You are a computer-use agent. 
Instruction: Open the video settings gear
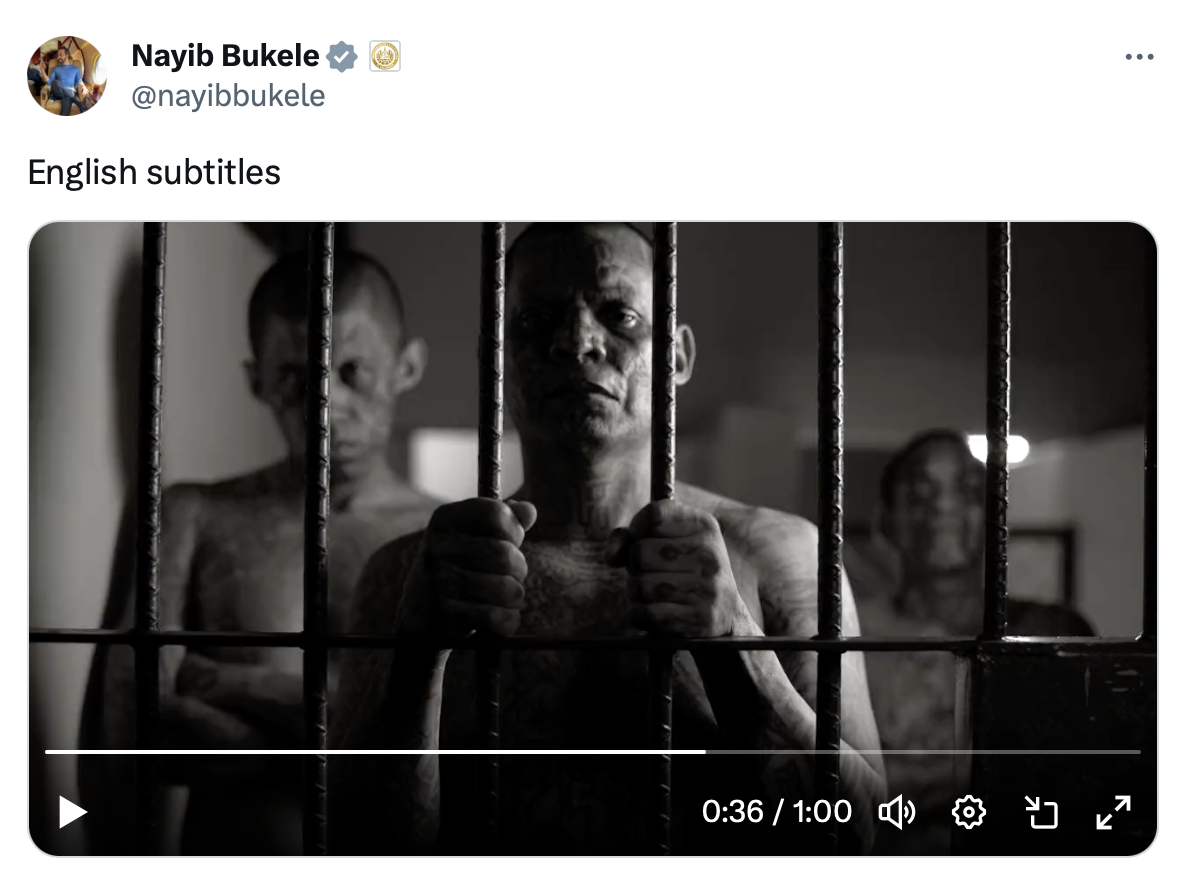coord(969,812)
